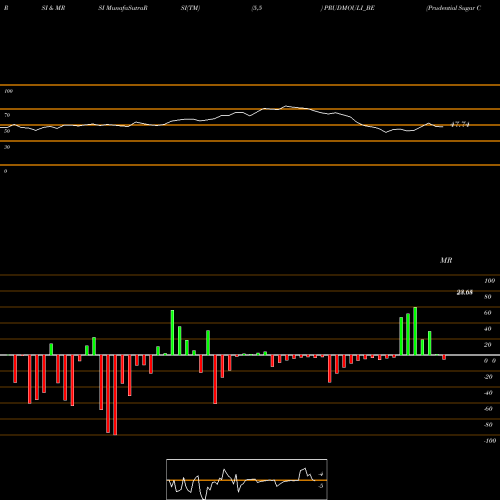Screen dimensions: 500x500
Task: Click the SI & MR header text
Action: [53, 8]
